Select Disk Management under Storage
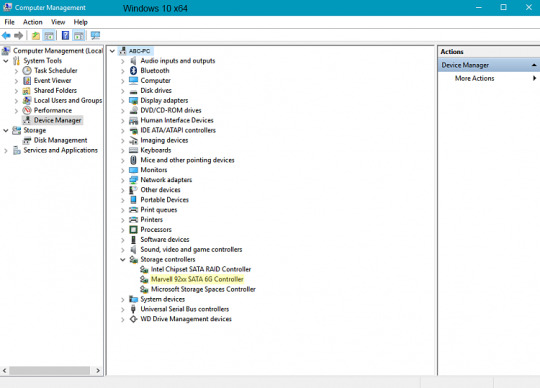 60,140
